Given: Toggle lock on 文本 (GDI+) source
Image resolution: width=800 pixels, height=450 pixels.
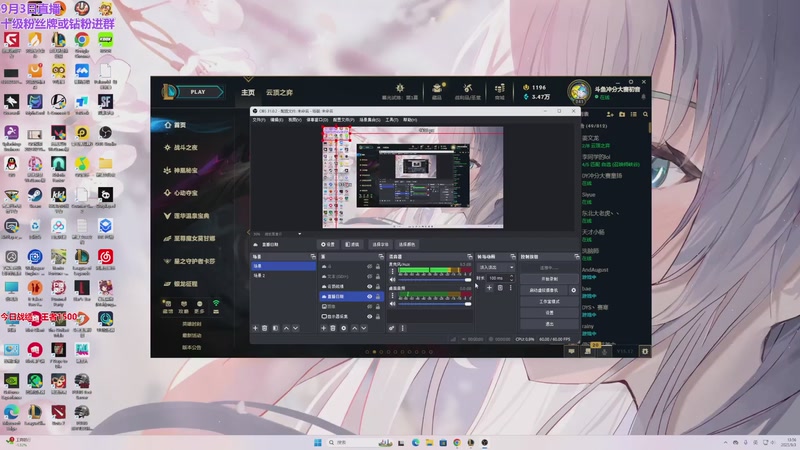Looking at the screenshot, I should [378, 276].
